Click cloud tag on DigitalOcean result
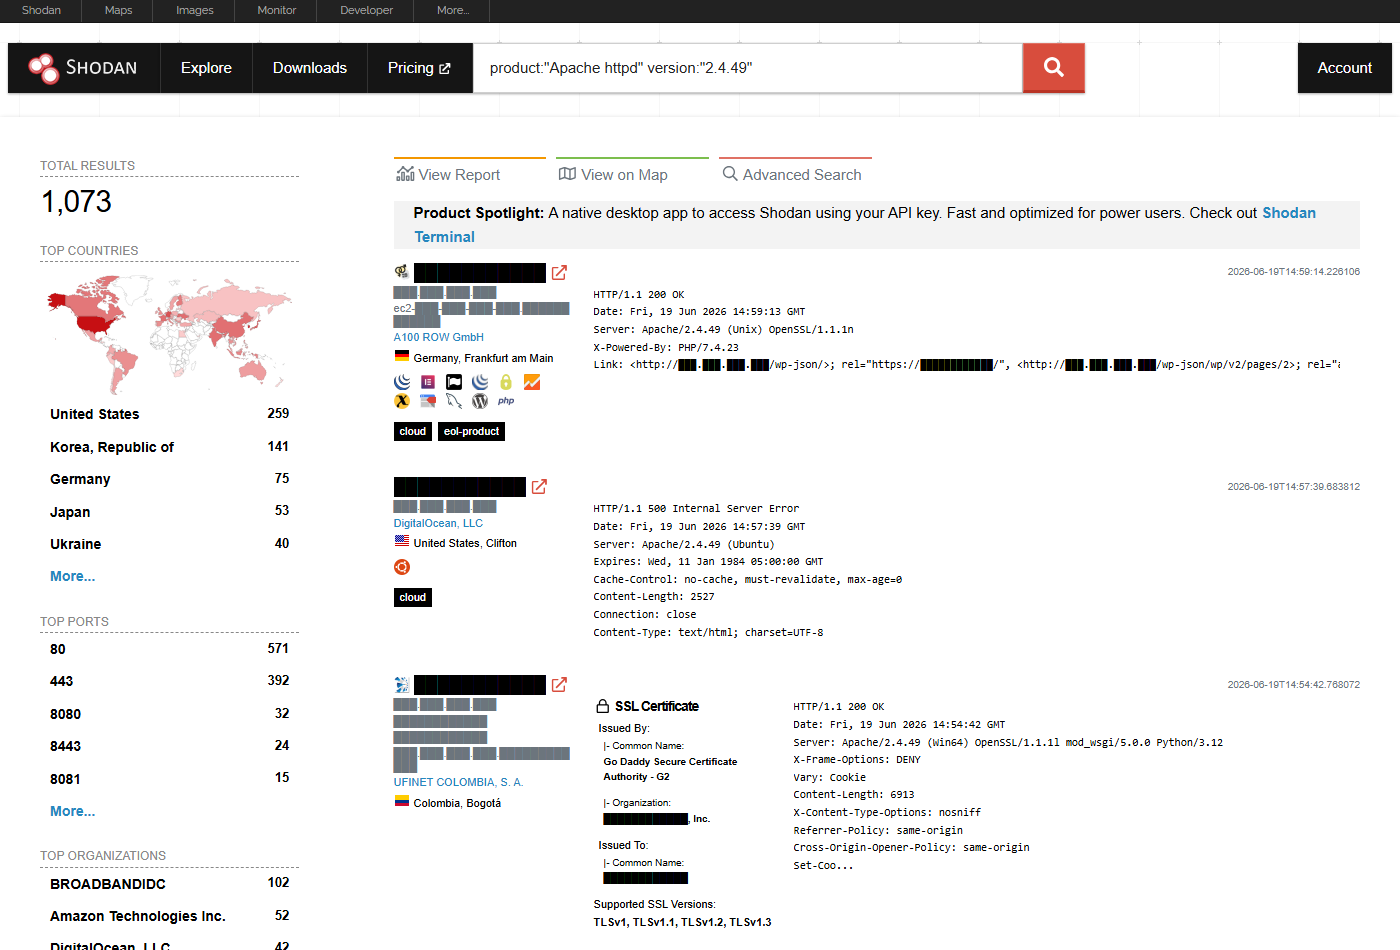Screen dimensions: 1400x950 click(x=413, y=597)
